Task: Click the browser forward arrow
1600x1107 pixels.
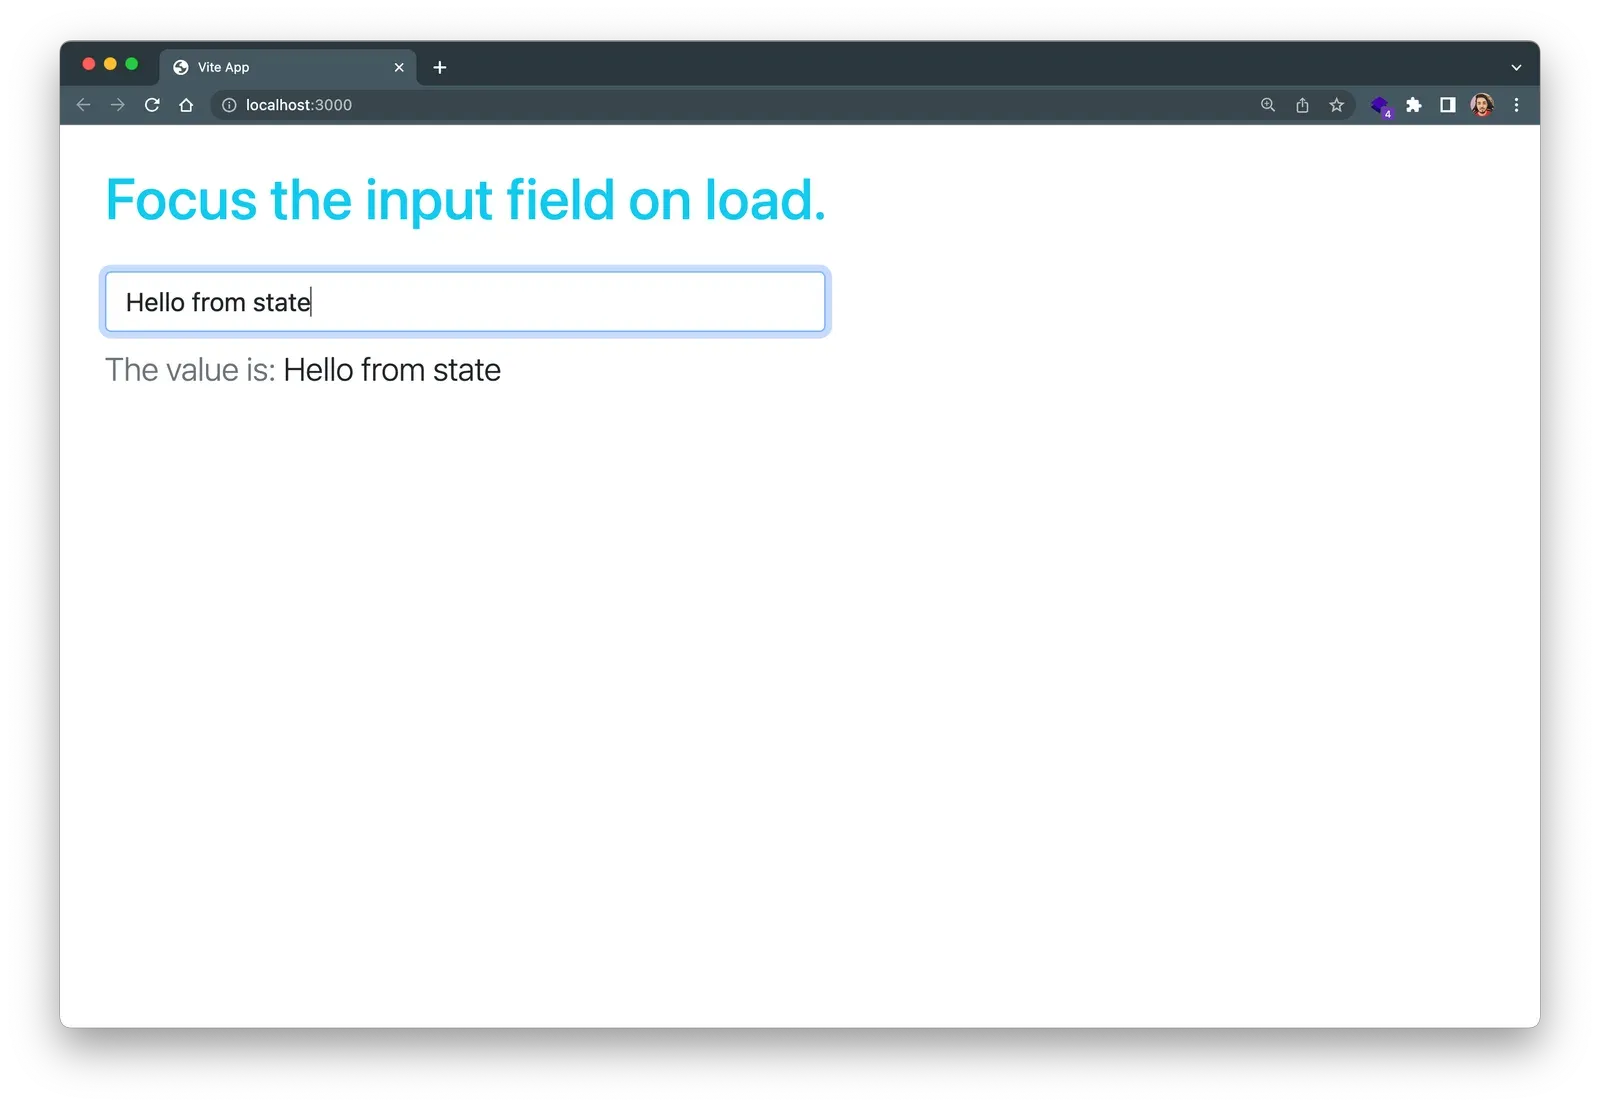Action: pyautogui.click(x=118, y=105)
